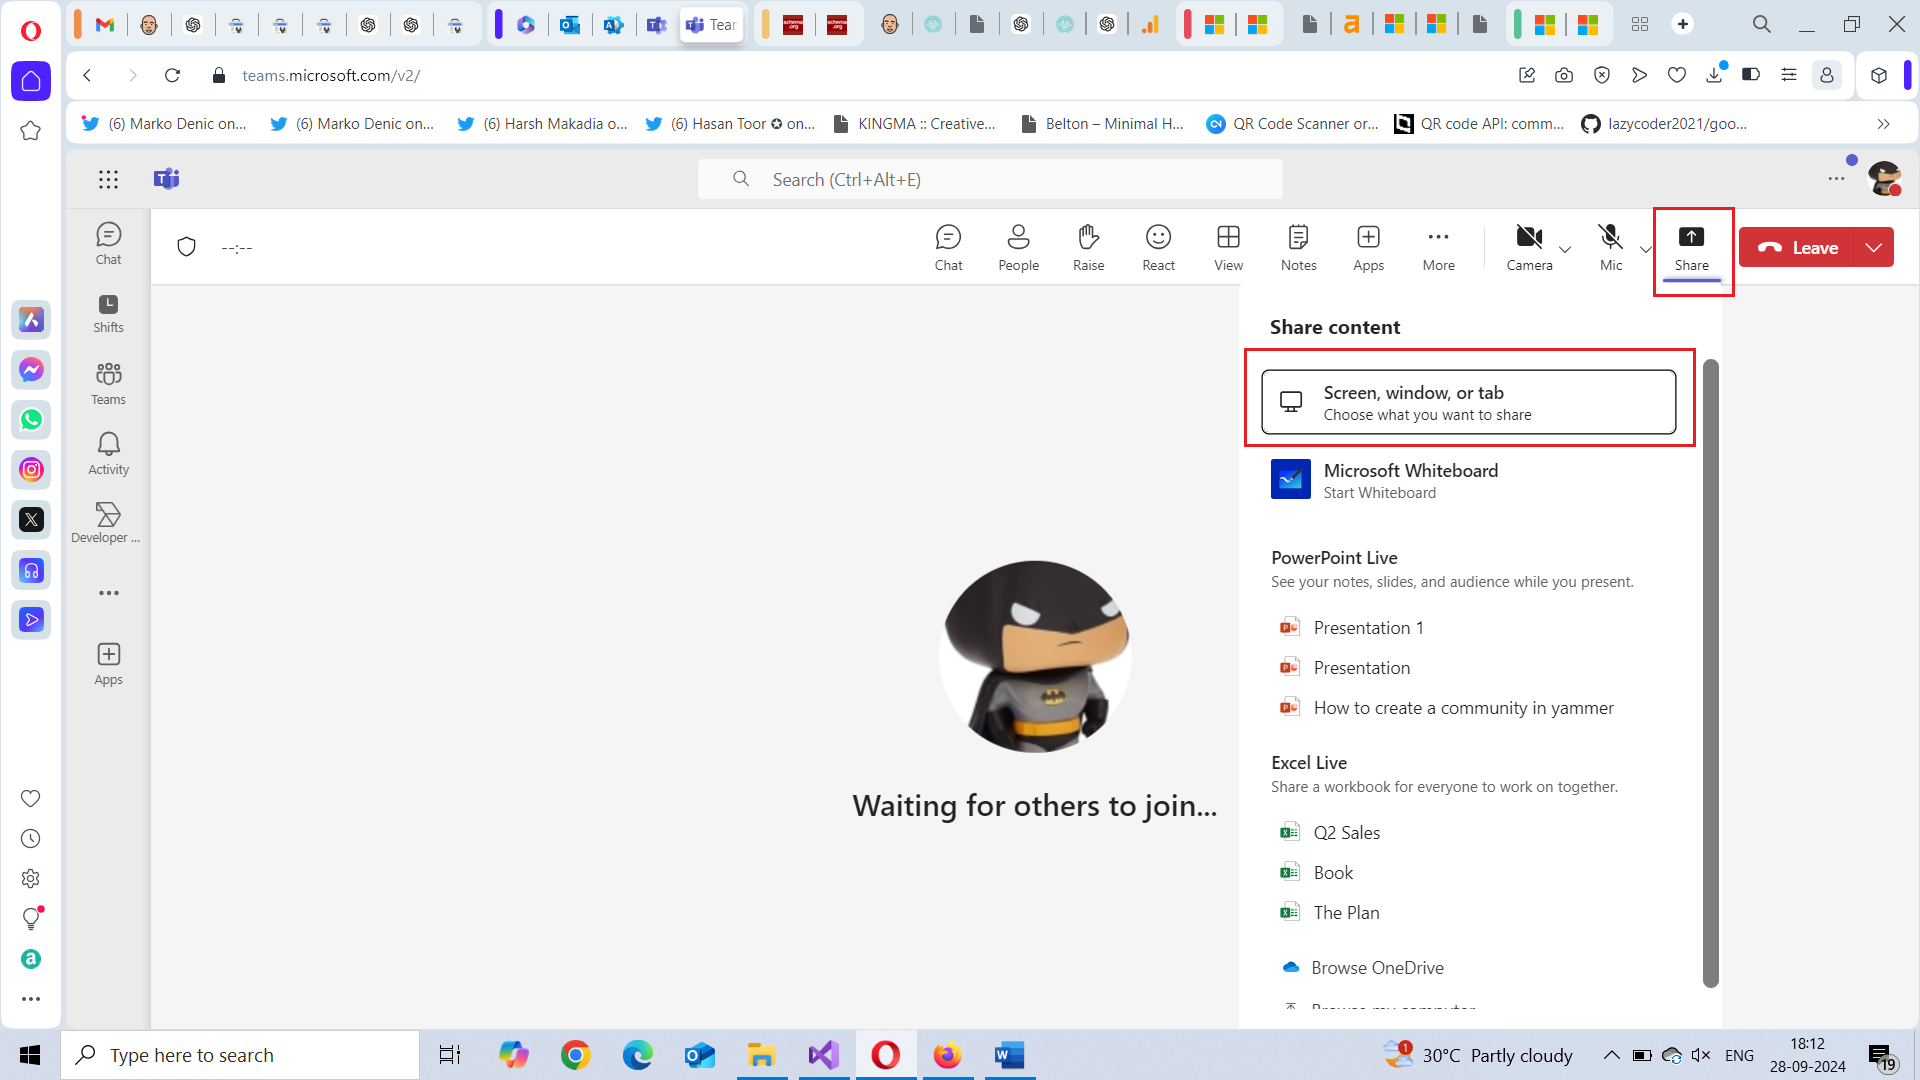This screenshot has height=1080, width=1920.
Task: Go to Teams section in left rail
Action: pos(108,383)
